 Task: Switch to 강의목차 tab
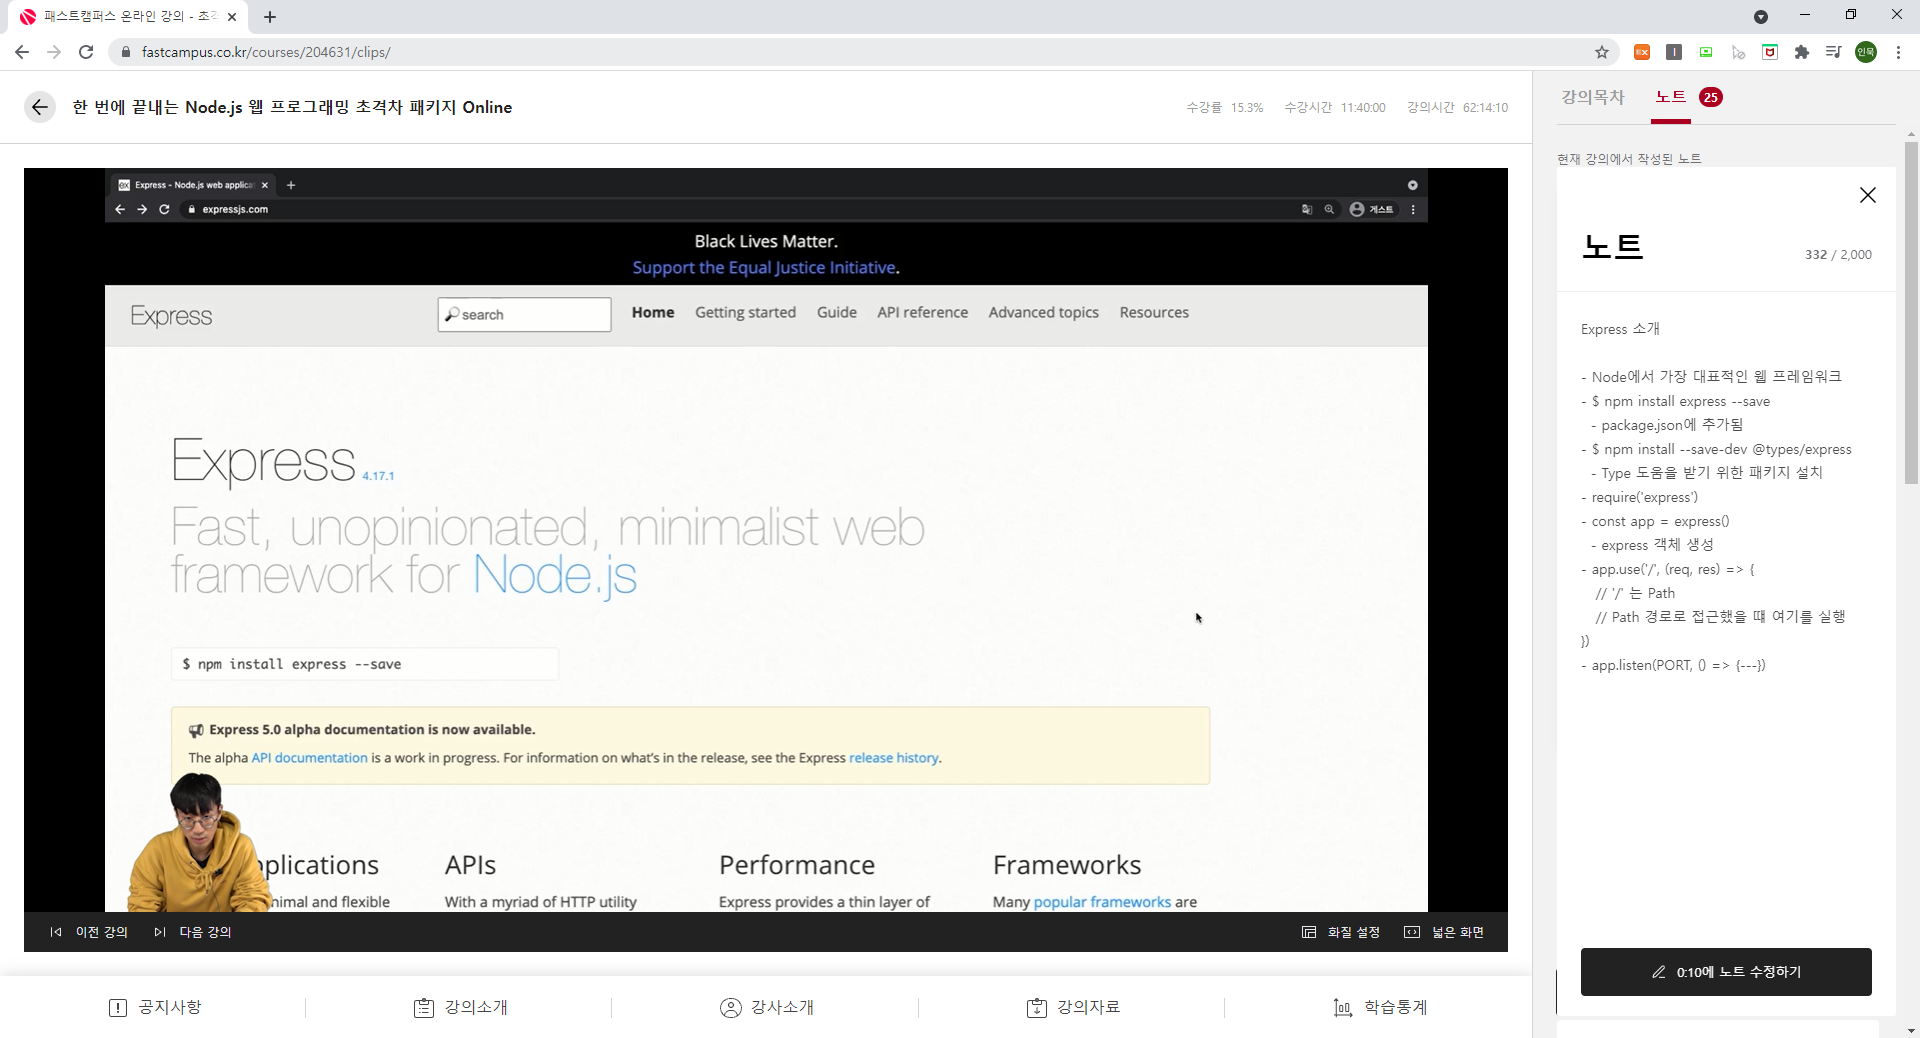[1593, 97]
